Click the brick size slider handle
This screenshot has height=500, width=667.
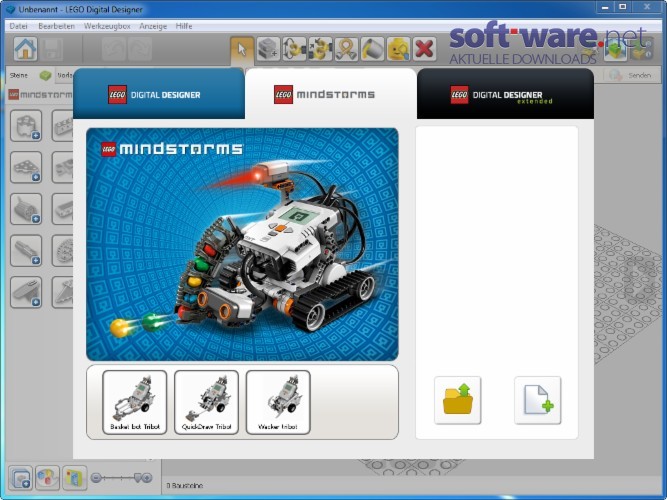(137, 477)
